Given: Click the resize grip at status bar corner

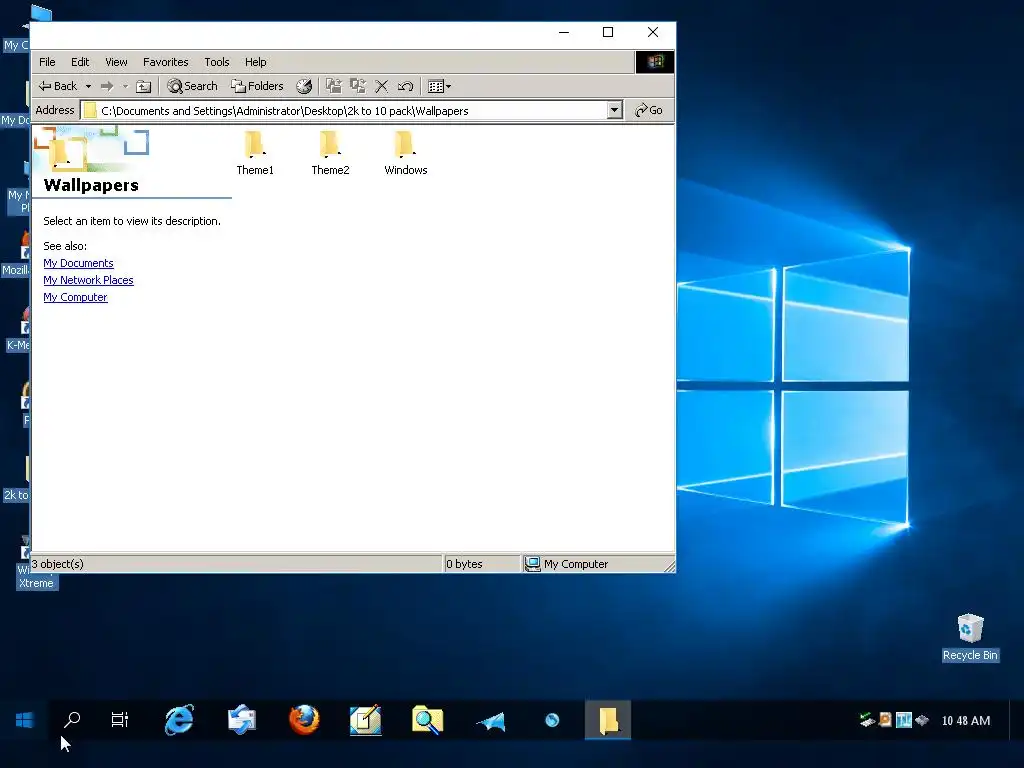Looking at the screenshot, I should pos(669,567).
